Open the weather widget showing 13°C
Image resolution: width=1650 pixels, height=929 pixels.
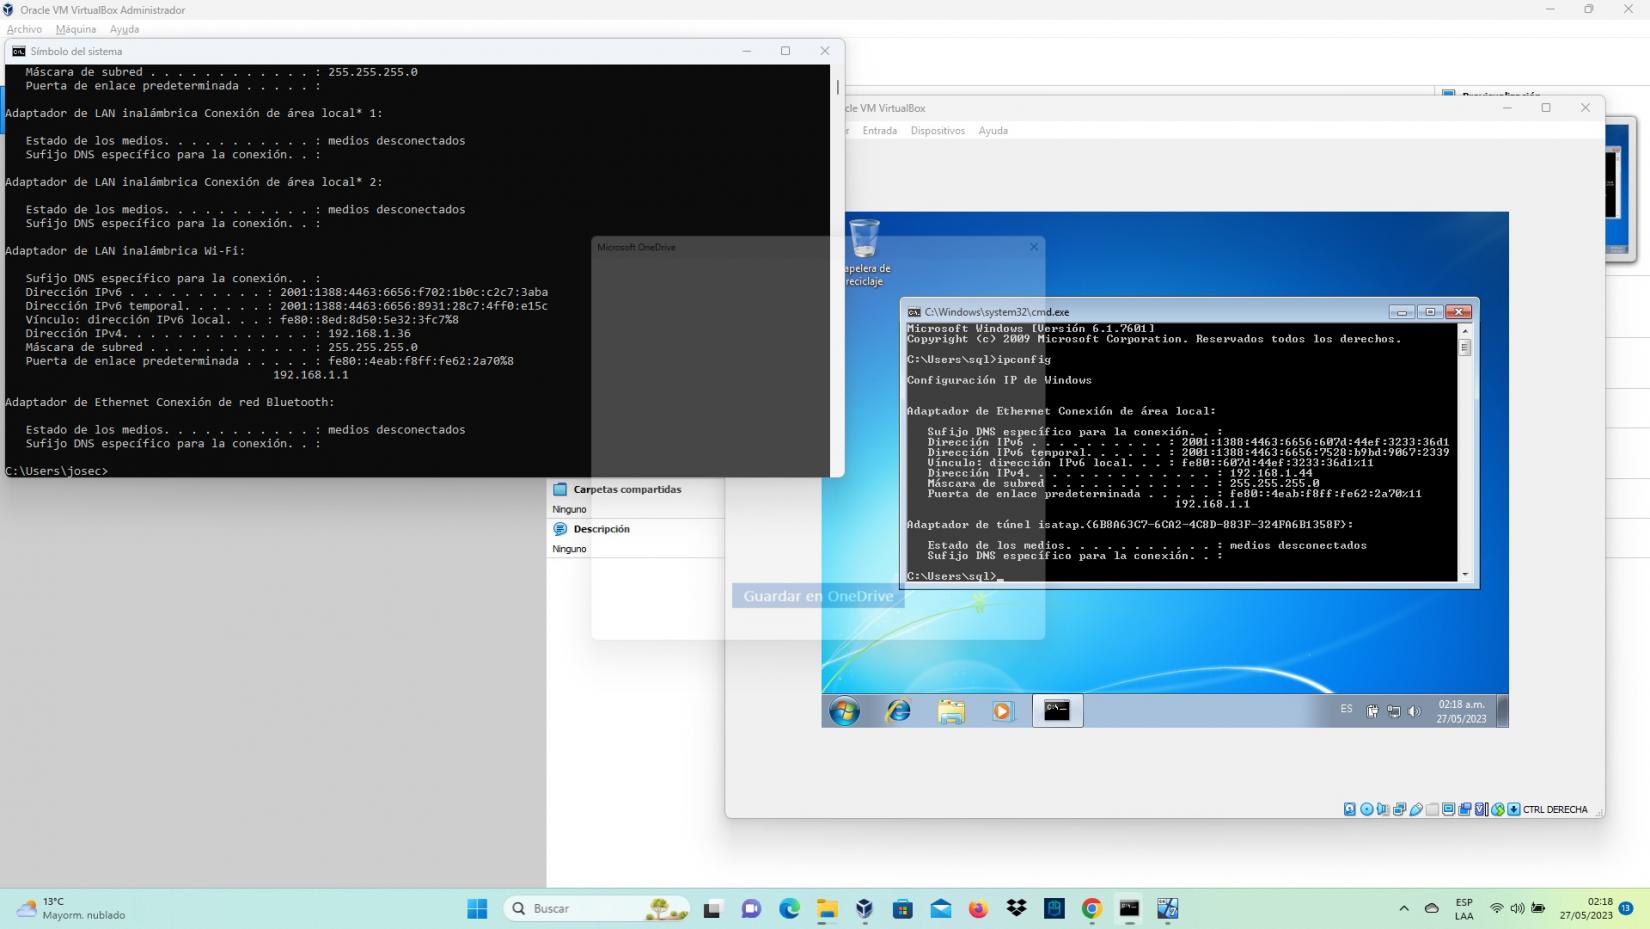click(x=72, y=908)
